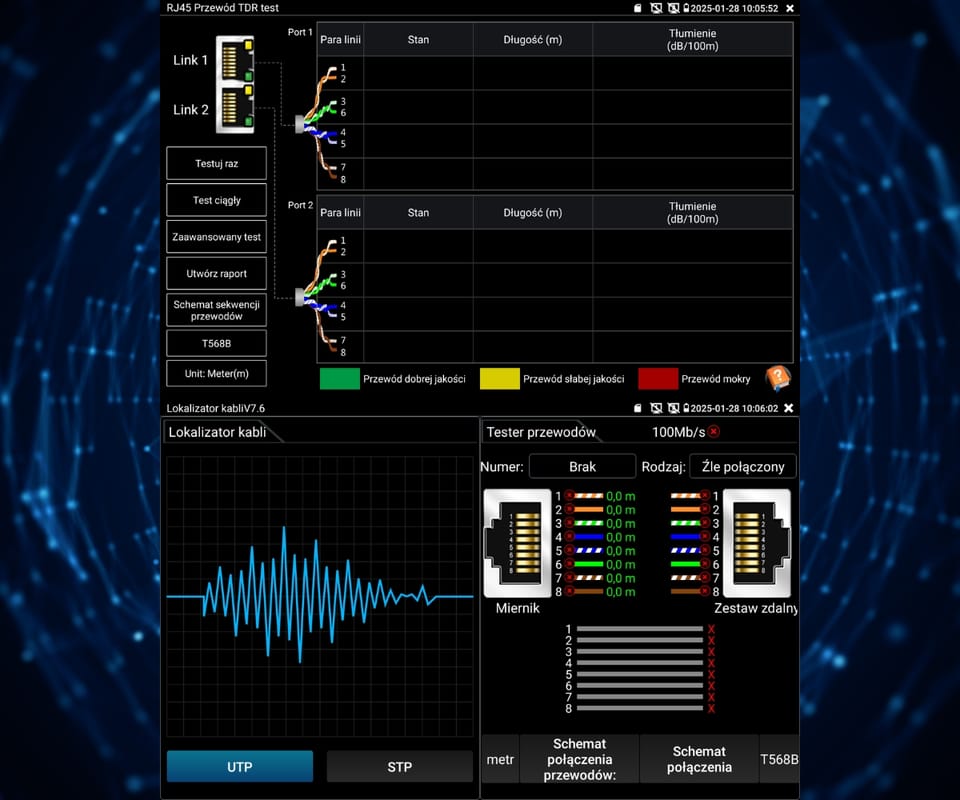
Task: Click the Link 2 RJ45 port icon
Action: click(x=235, y=109)
